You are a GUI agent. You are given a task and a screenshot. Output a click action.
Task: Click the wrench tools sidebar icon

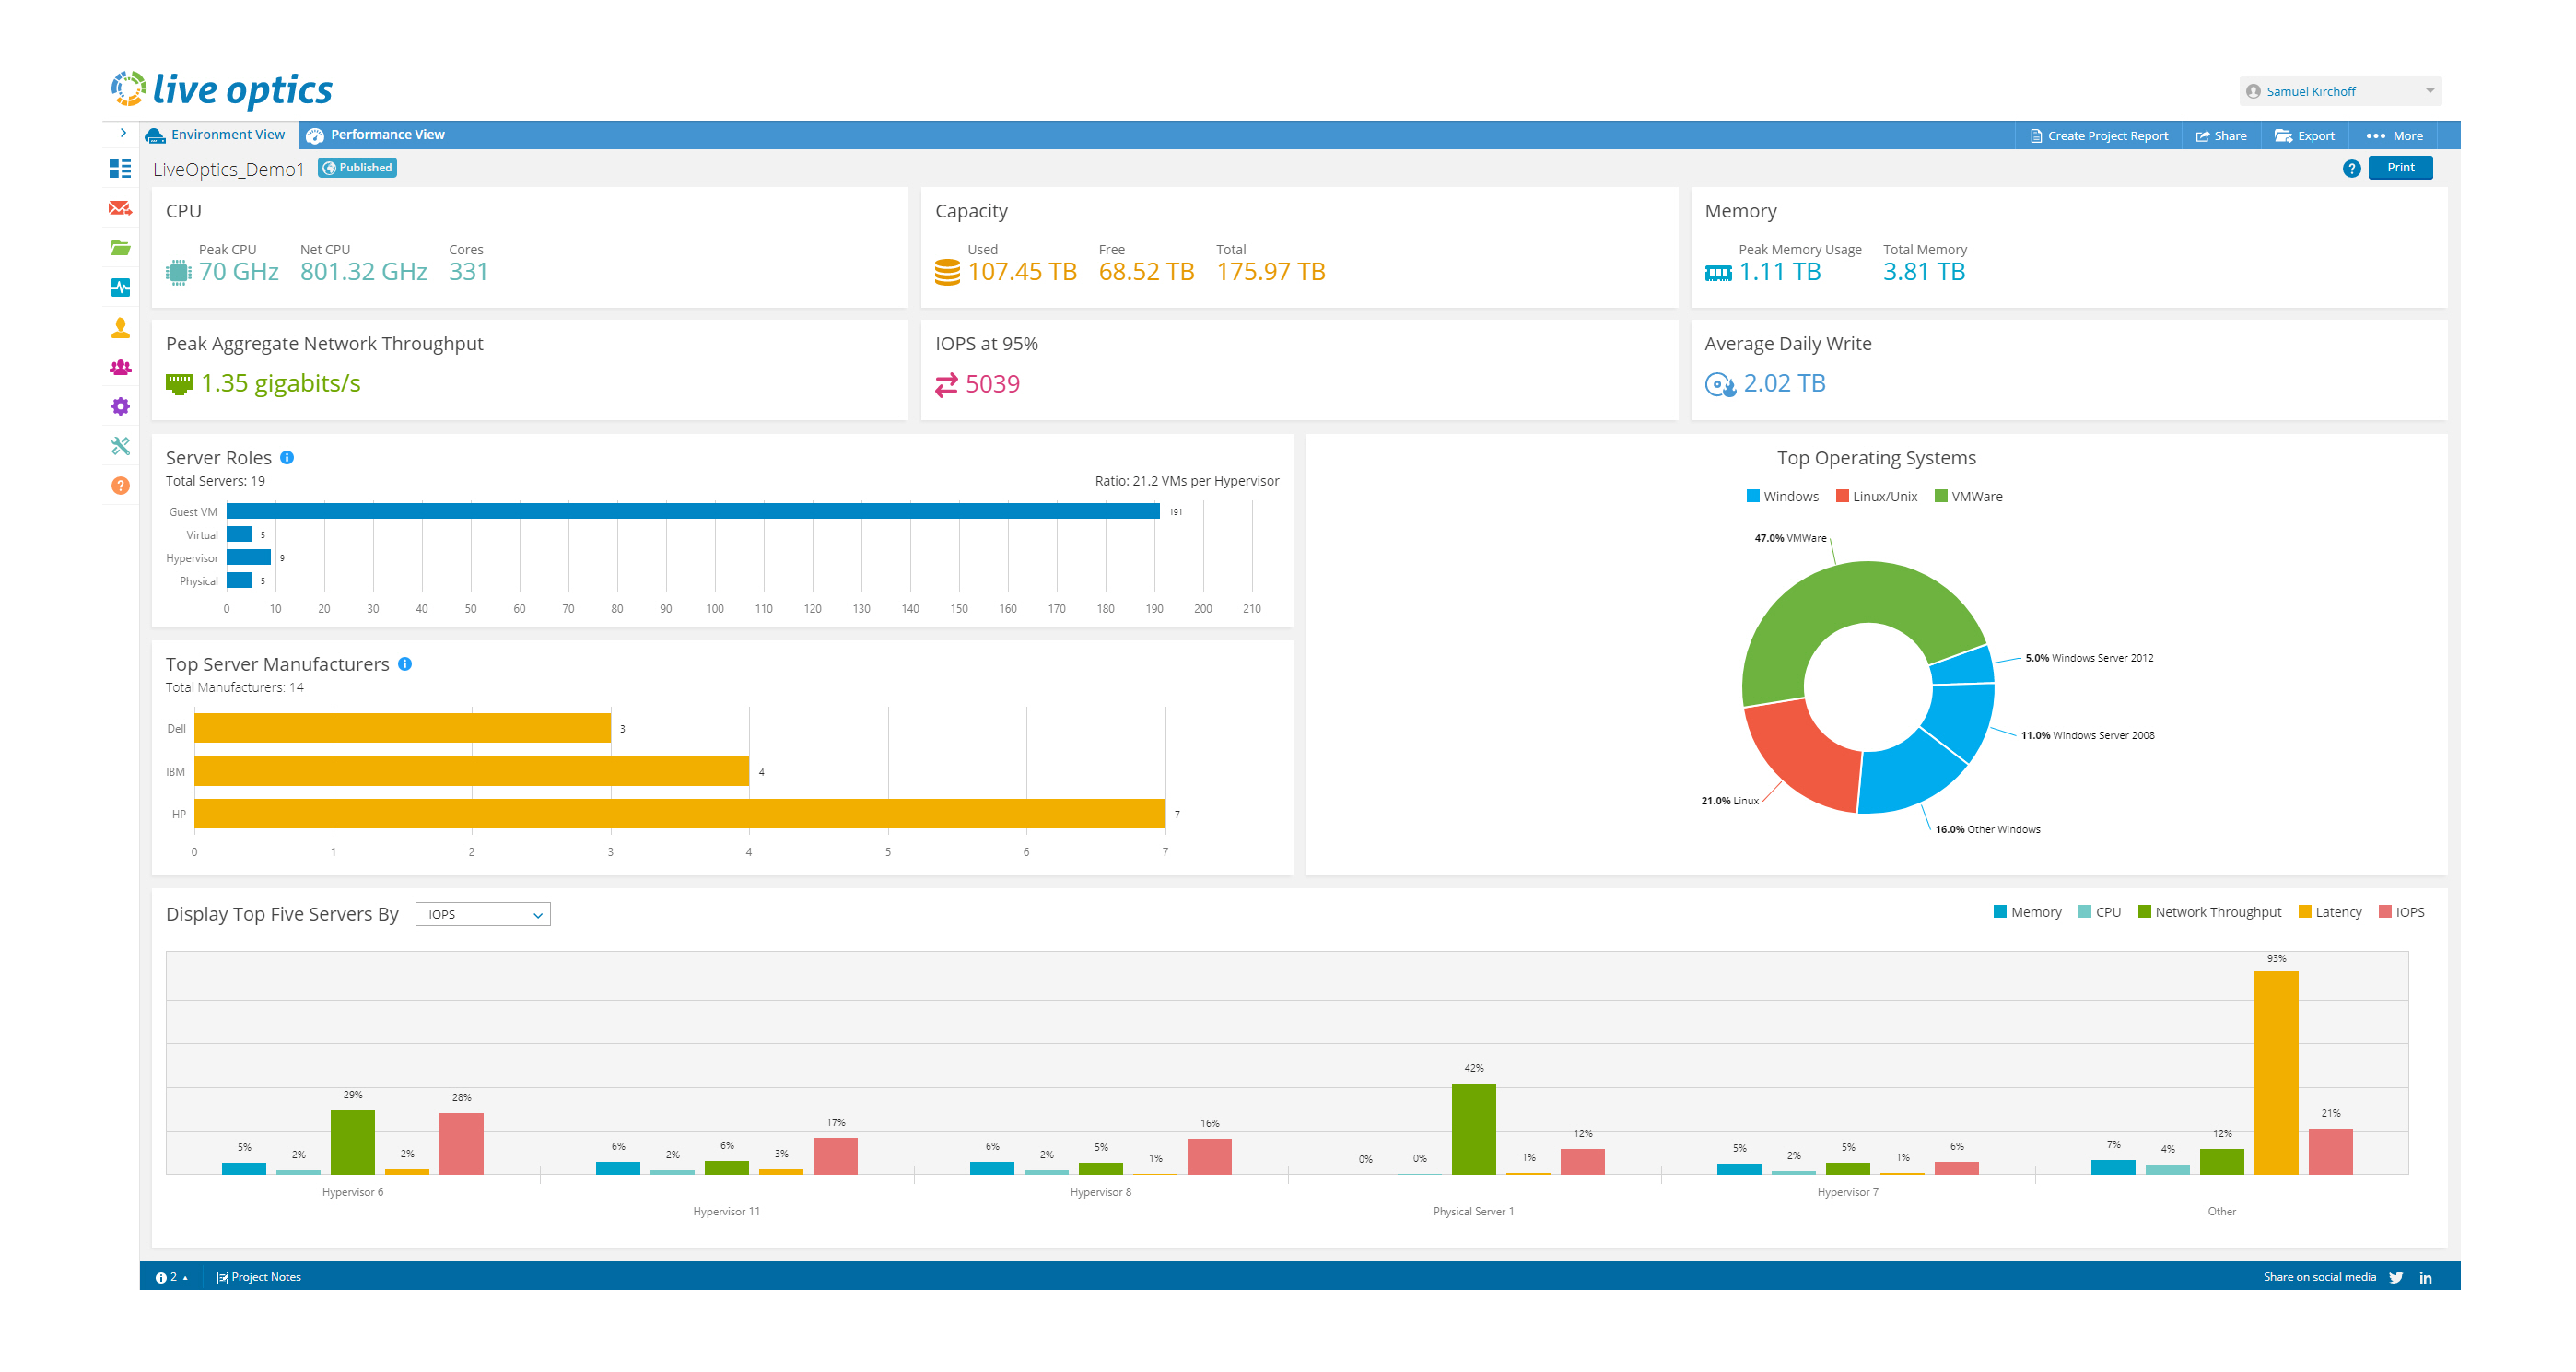(120, 446)
